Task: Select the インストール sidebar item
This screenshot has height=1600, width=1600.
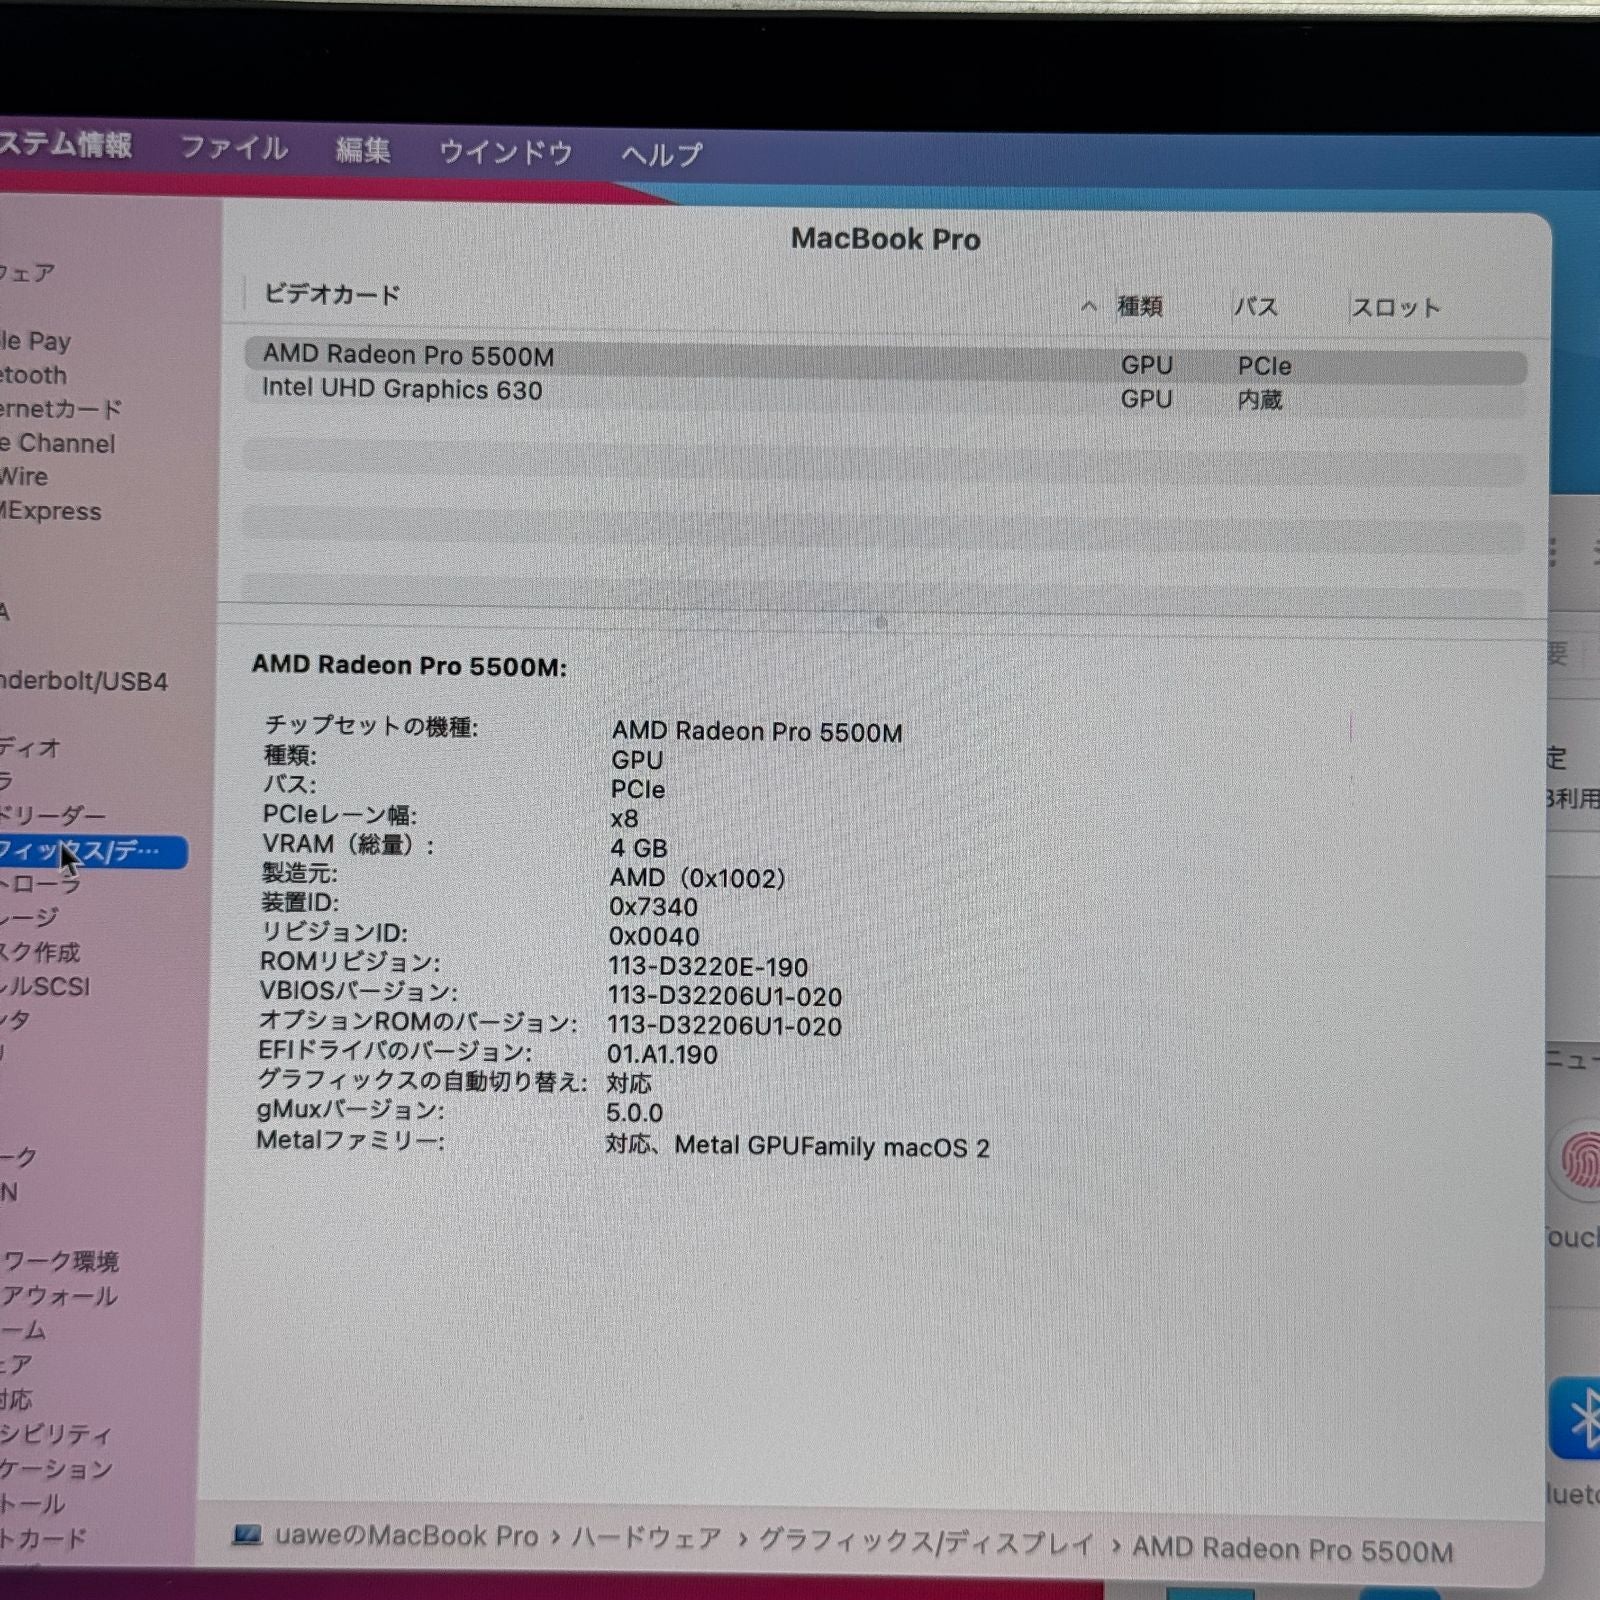Action: [33, 1503]
